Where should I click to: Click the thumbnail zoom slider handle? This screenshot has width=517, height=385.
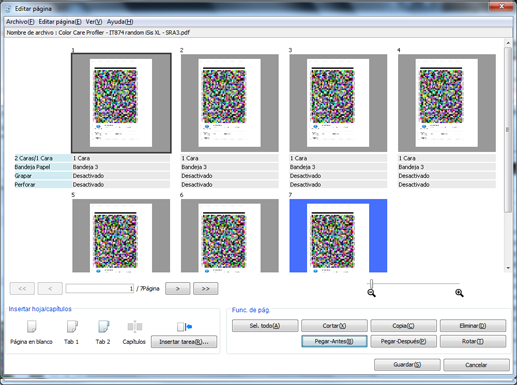click(x=371, y=284)
